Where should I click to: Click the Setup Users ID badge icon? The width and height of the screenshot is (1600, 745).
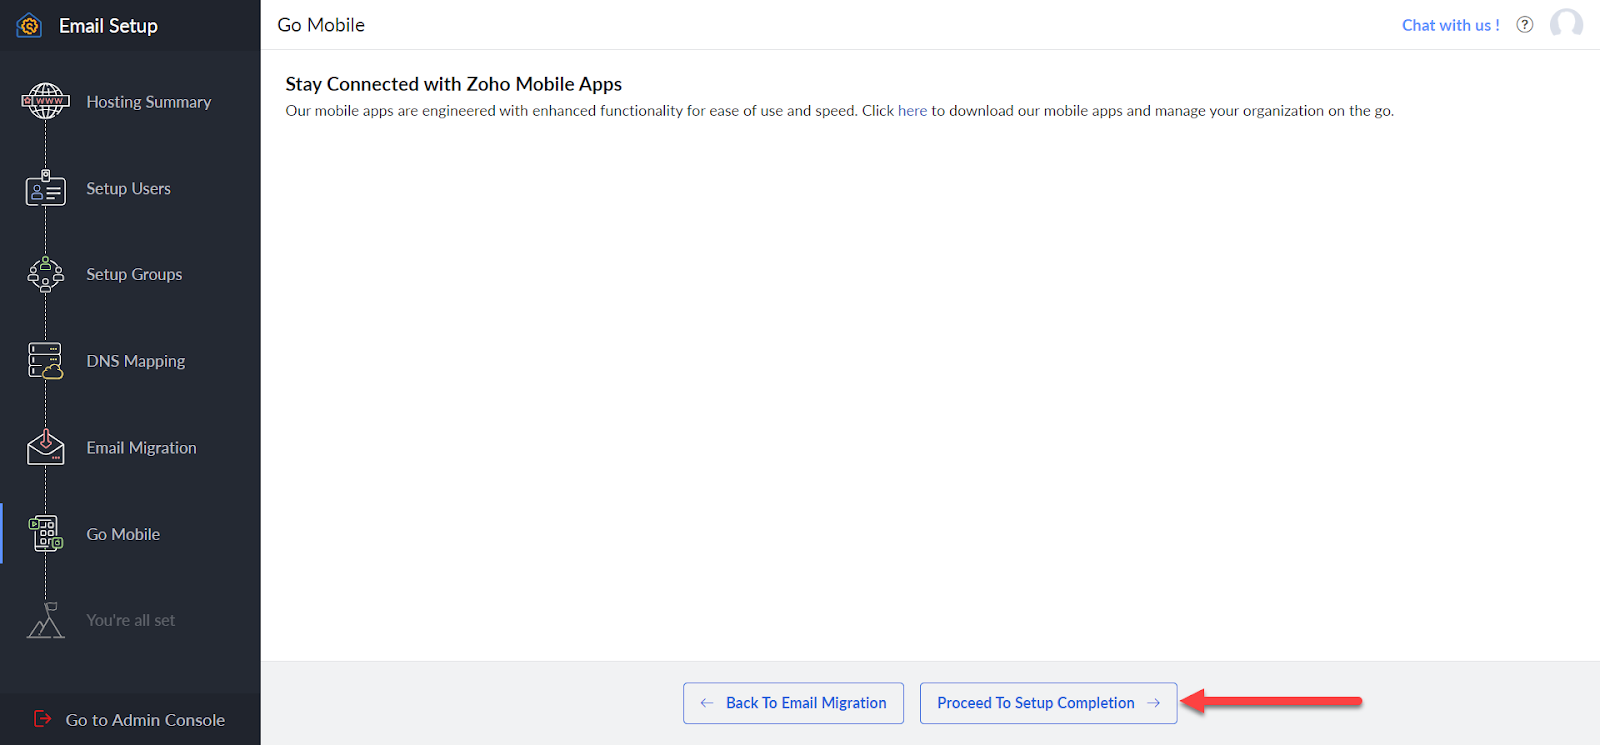click(x=45, y=189)
